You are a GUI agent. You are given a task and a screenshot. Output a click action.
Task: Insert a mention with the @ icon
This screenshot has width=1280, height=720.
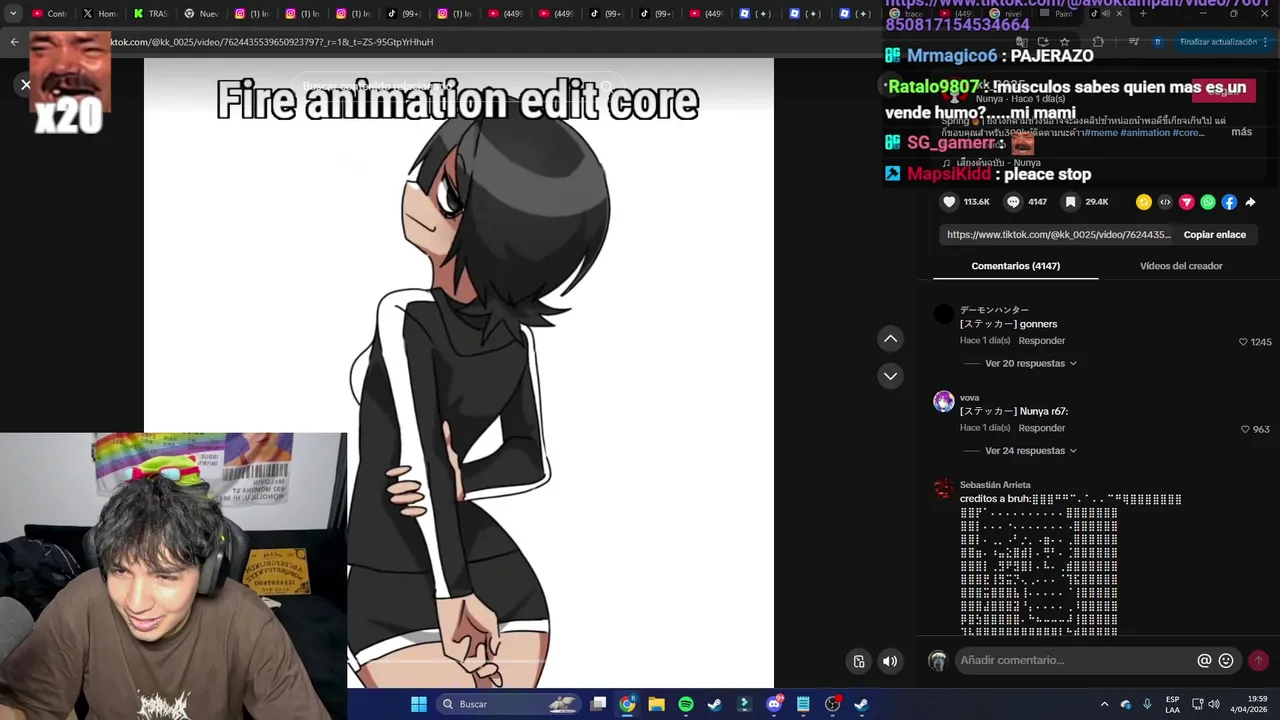[x=1204, y=660]
